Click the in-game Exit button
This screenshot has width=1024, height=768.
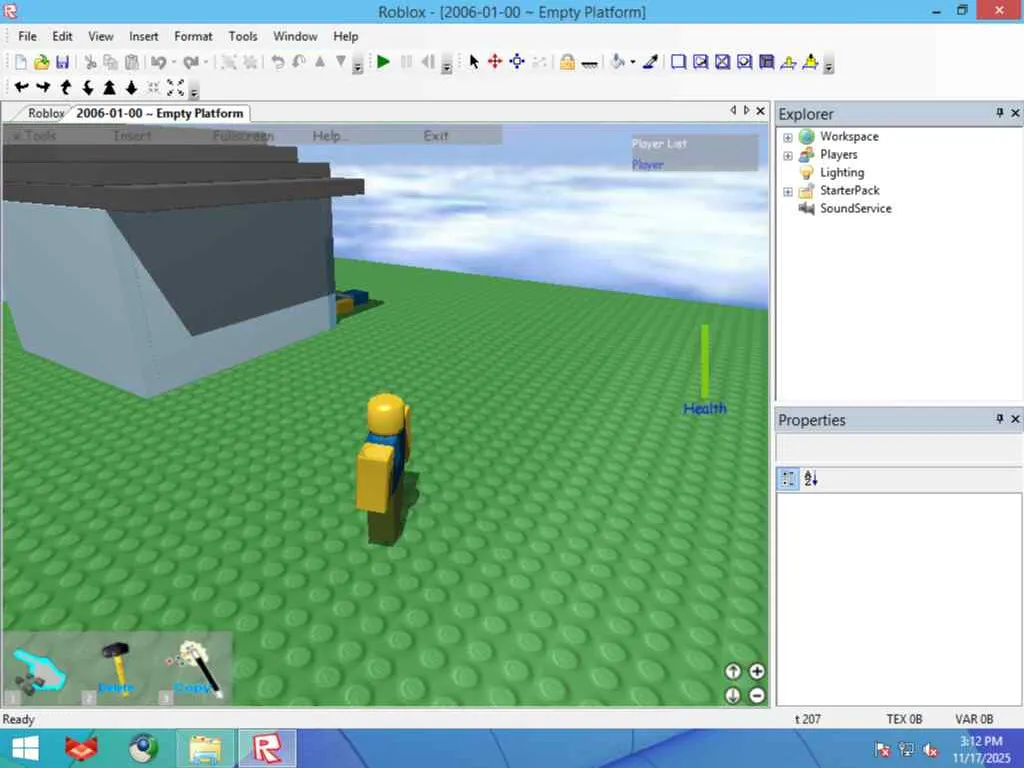pos(436,136)
